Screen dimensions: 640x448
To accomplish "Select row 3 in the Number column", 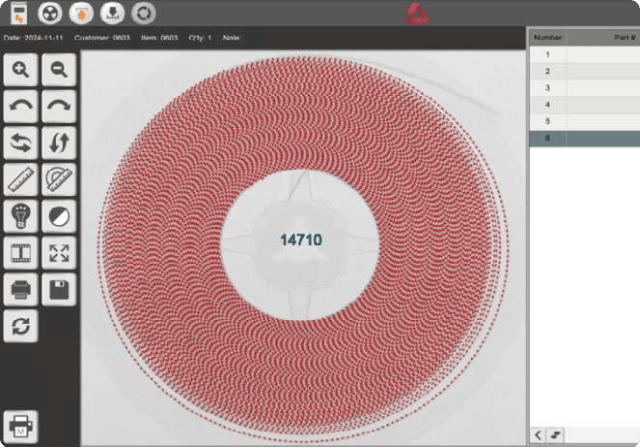I will pyautogui.click(x=548, y=88).
